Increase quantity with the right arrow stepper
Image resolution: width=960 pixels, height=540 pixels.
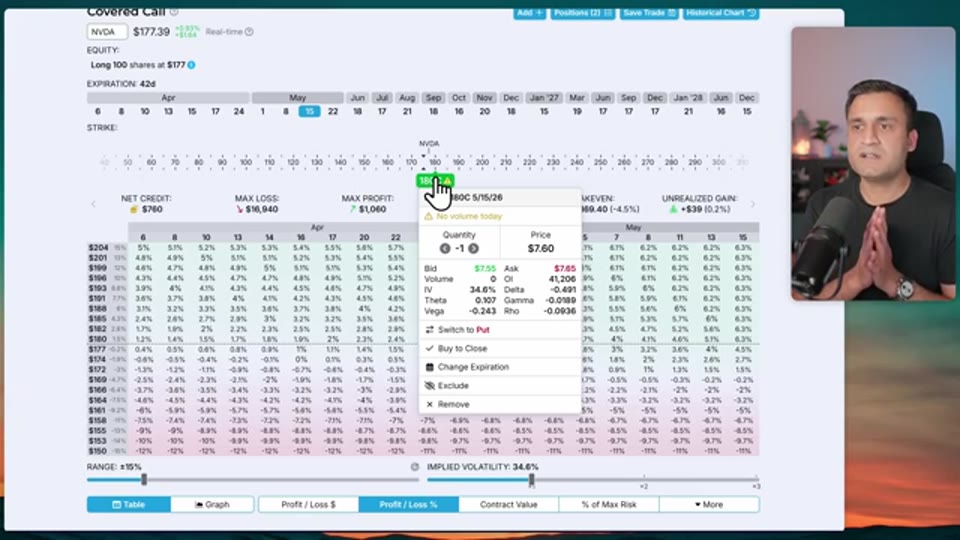point(473,249)
